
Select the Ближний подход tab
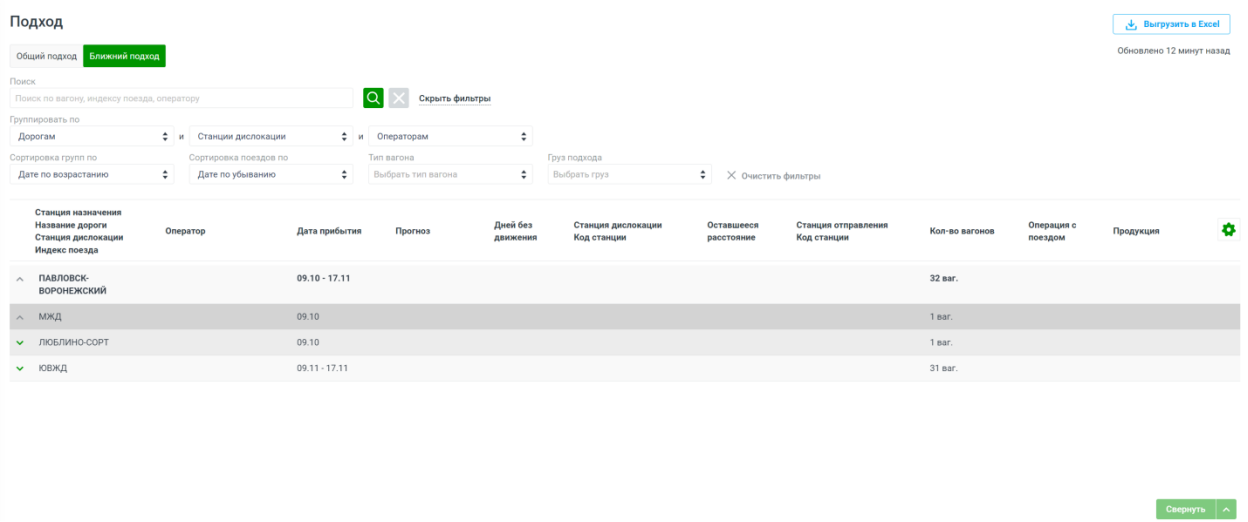(124, 56)
